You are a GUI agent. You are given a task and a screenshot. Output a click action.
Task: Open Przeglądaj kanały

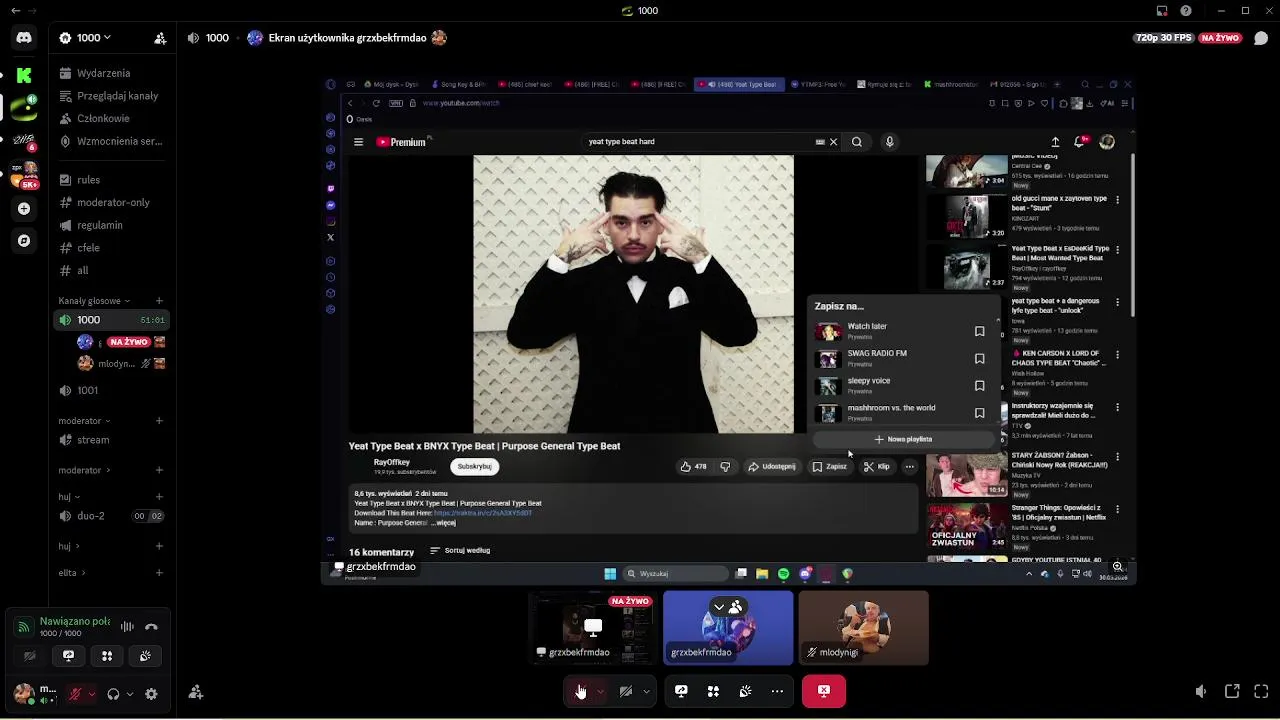click(111, 96)
